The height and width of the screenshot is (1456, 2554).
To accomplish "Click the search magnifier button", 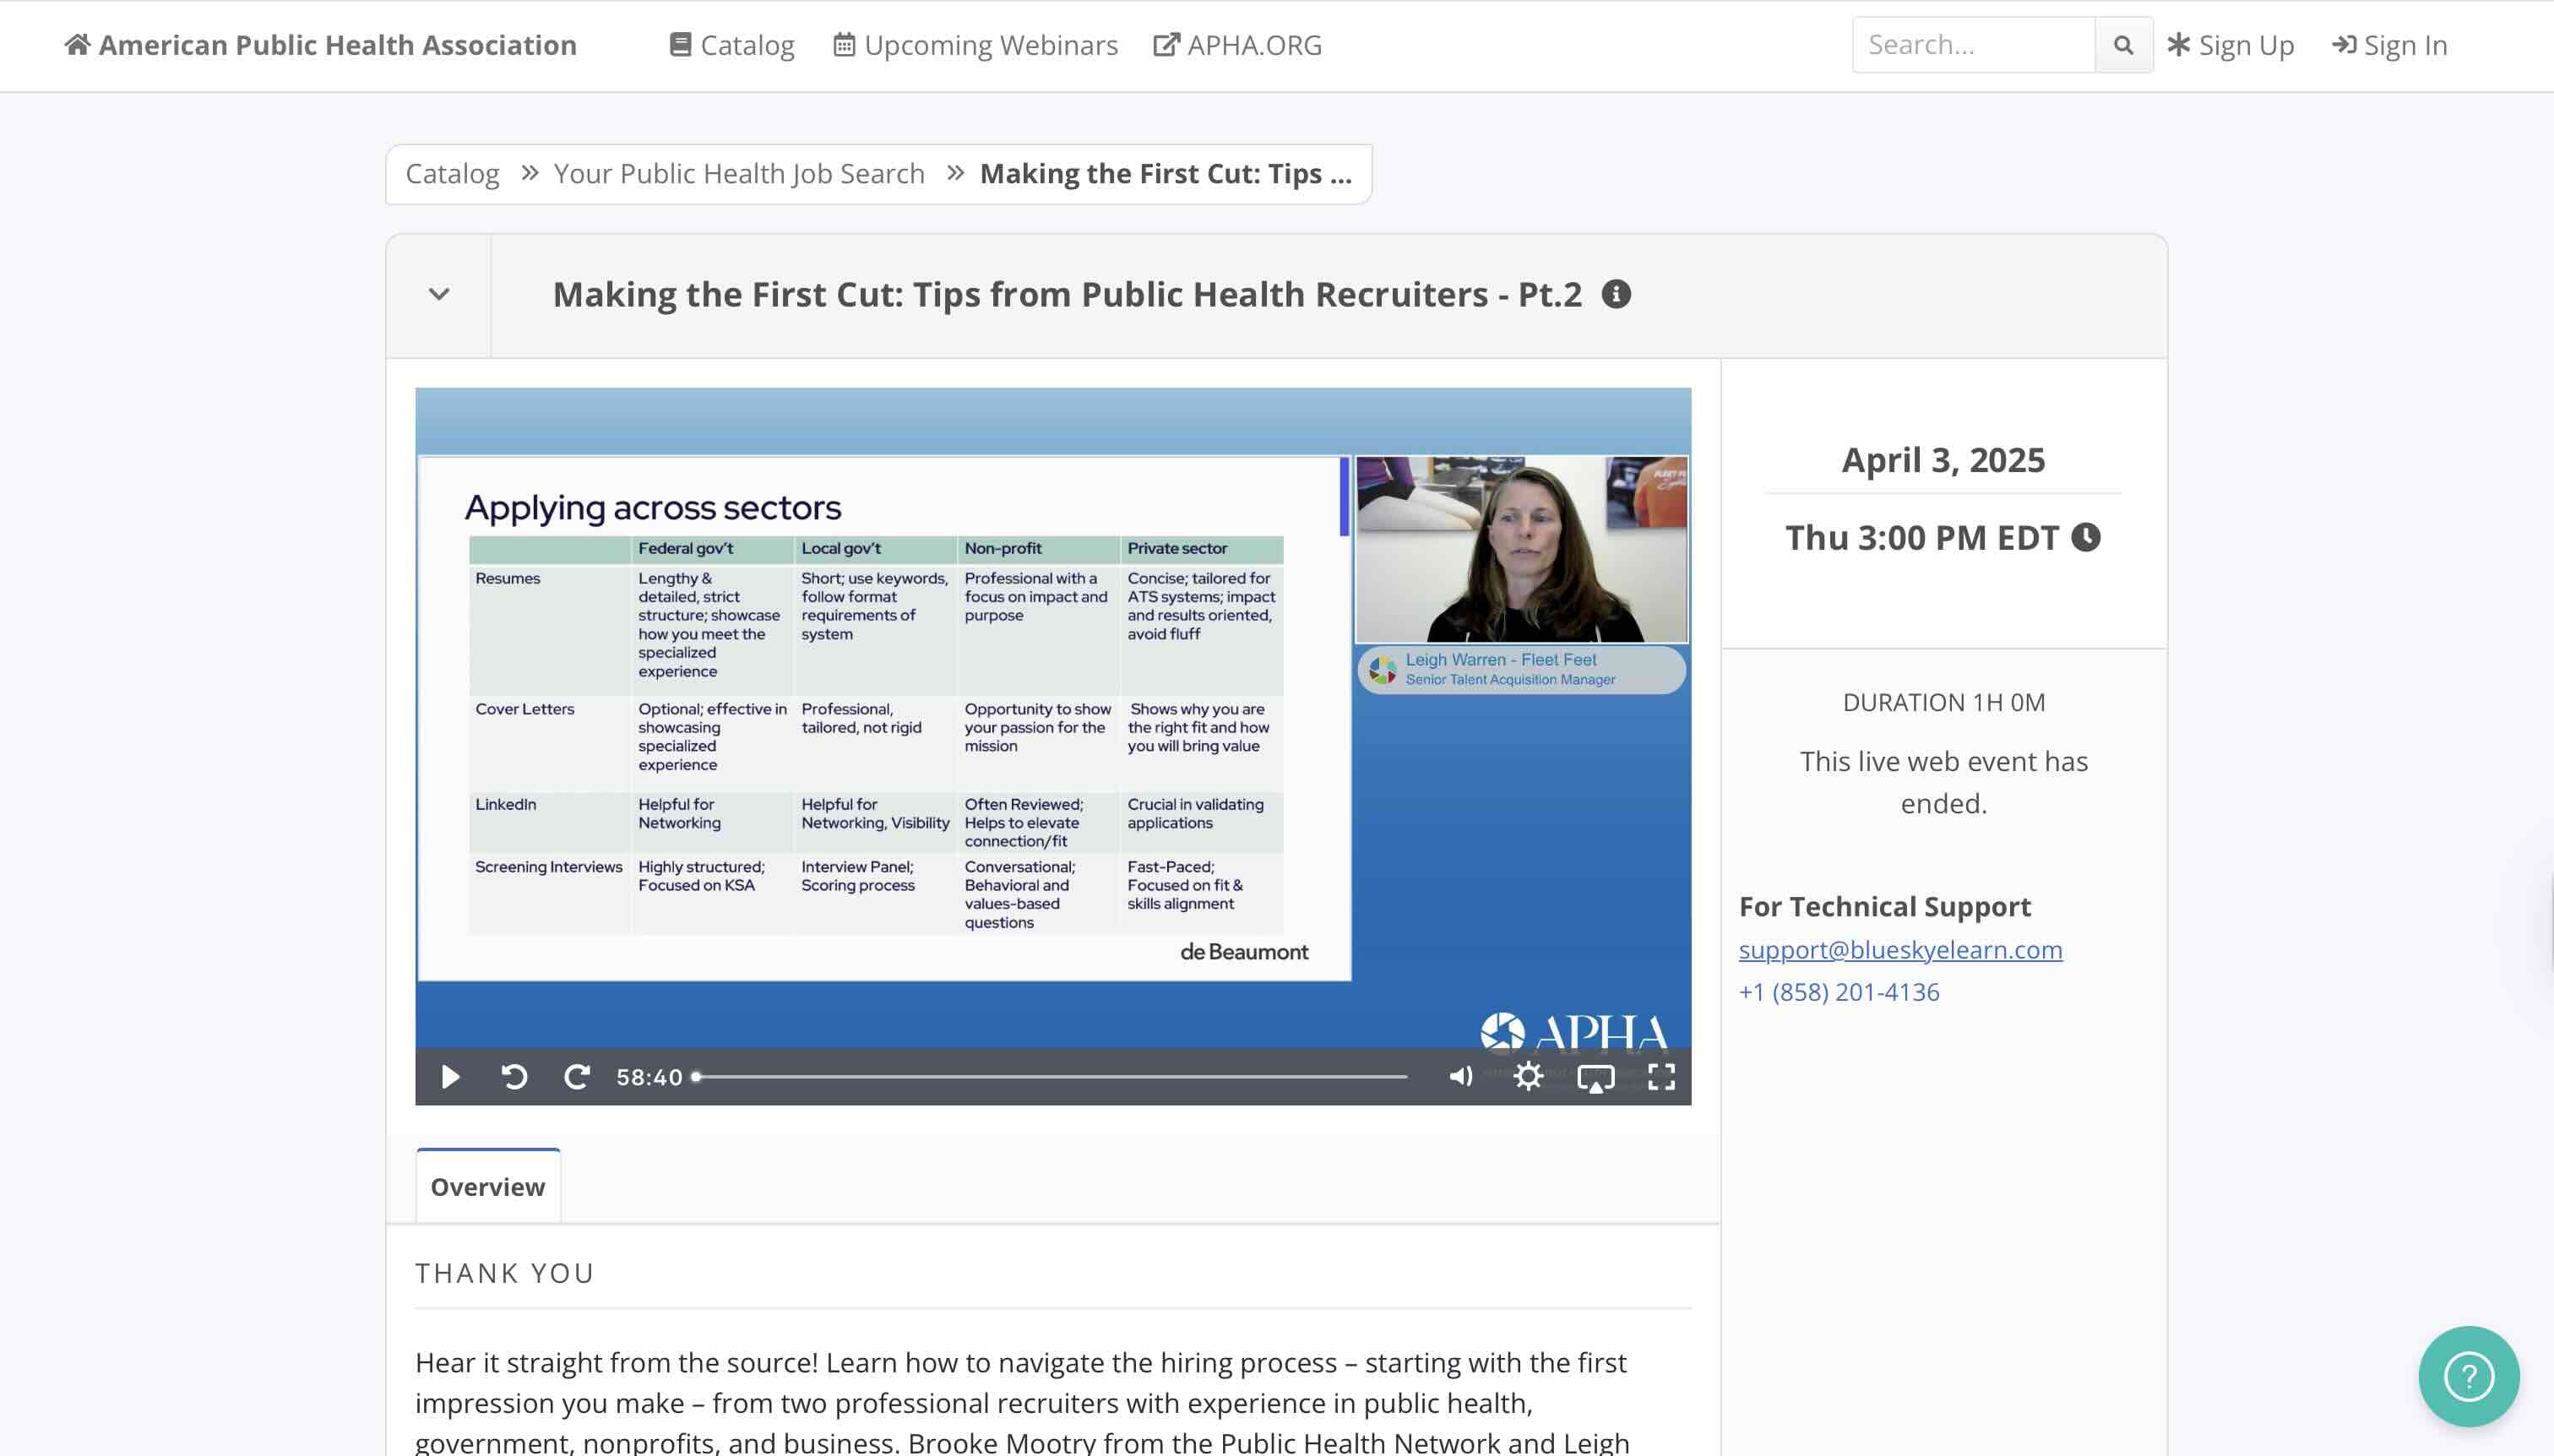I will pos(2123,45).
